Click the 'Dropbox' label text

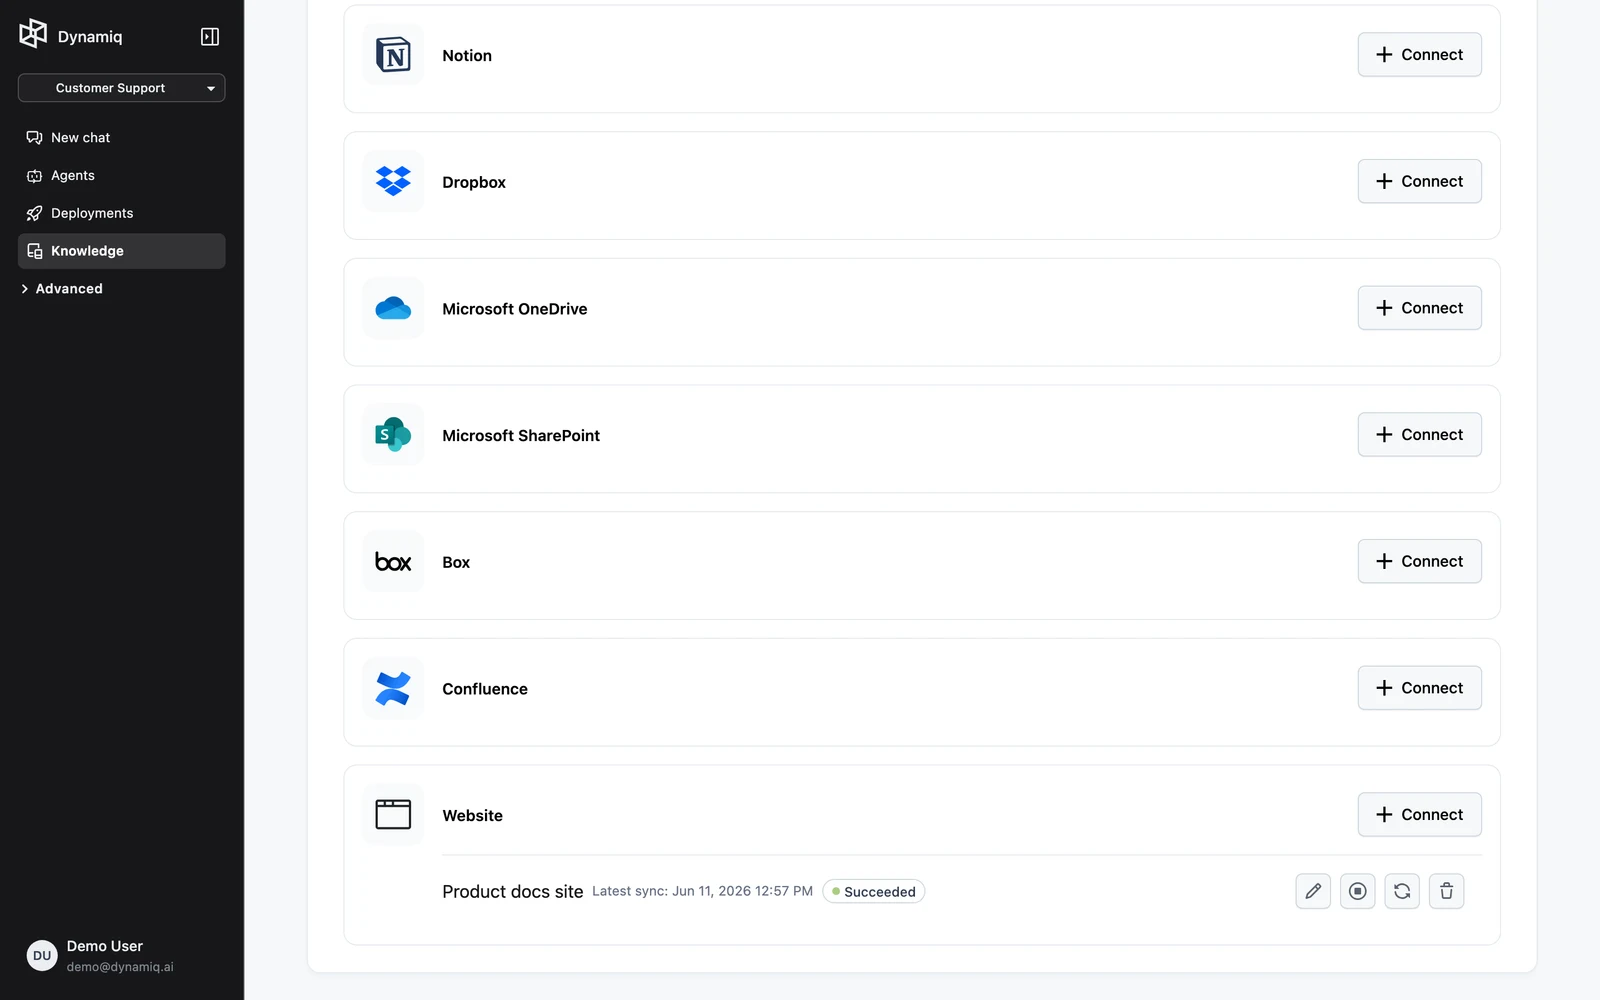pyautogui.click(x=474, y=182)
